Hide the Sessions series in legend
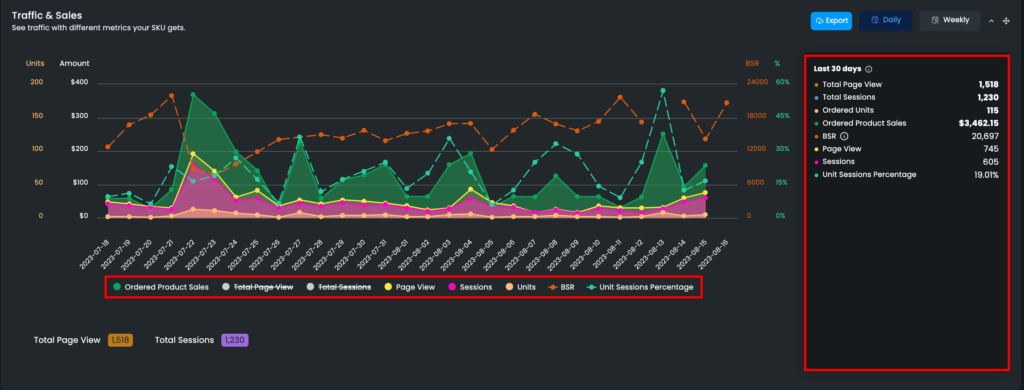Viewport: 1024px width, 390px height. [x=470, y=287]
